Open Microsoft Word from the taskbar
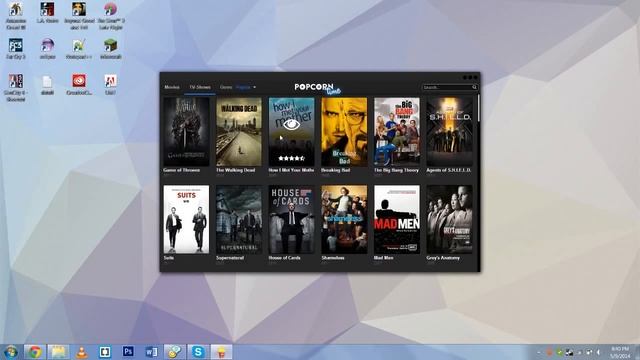Image resolution: width=640 pixels, height=360 pixels. point(151,352)
